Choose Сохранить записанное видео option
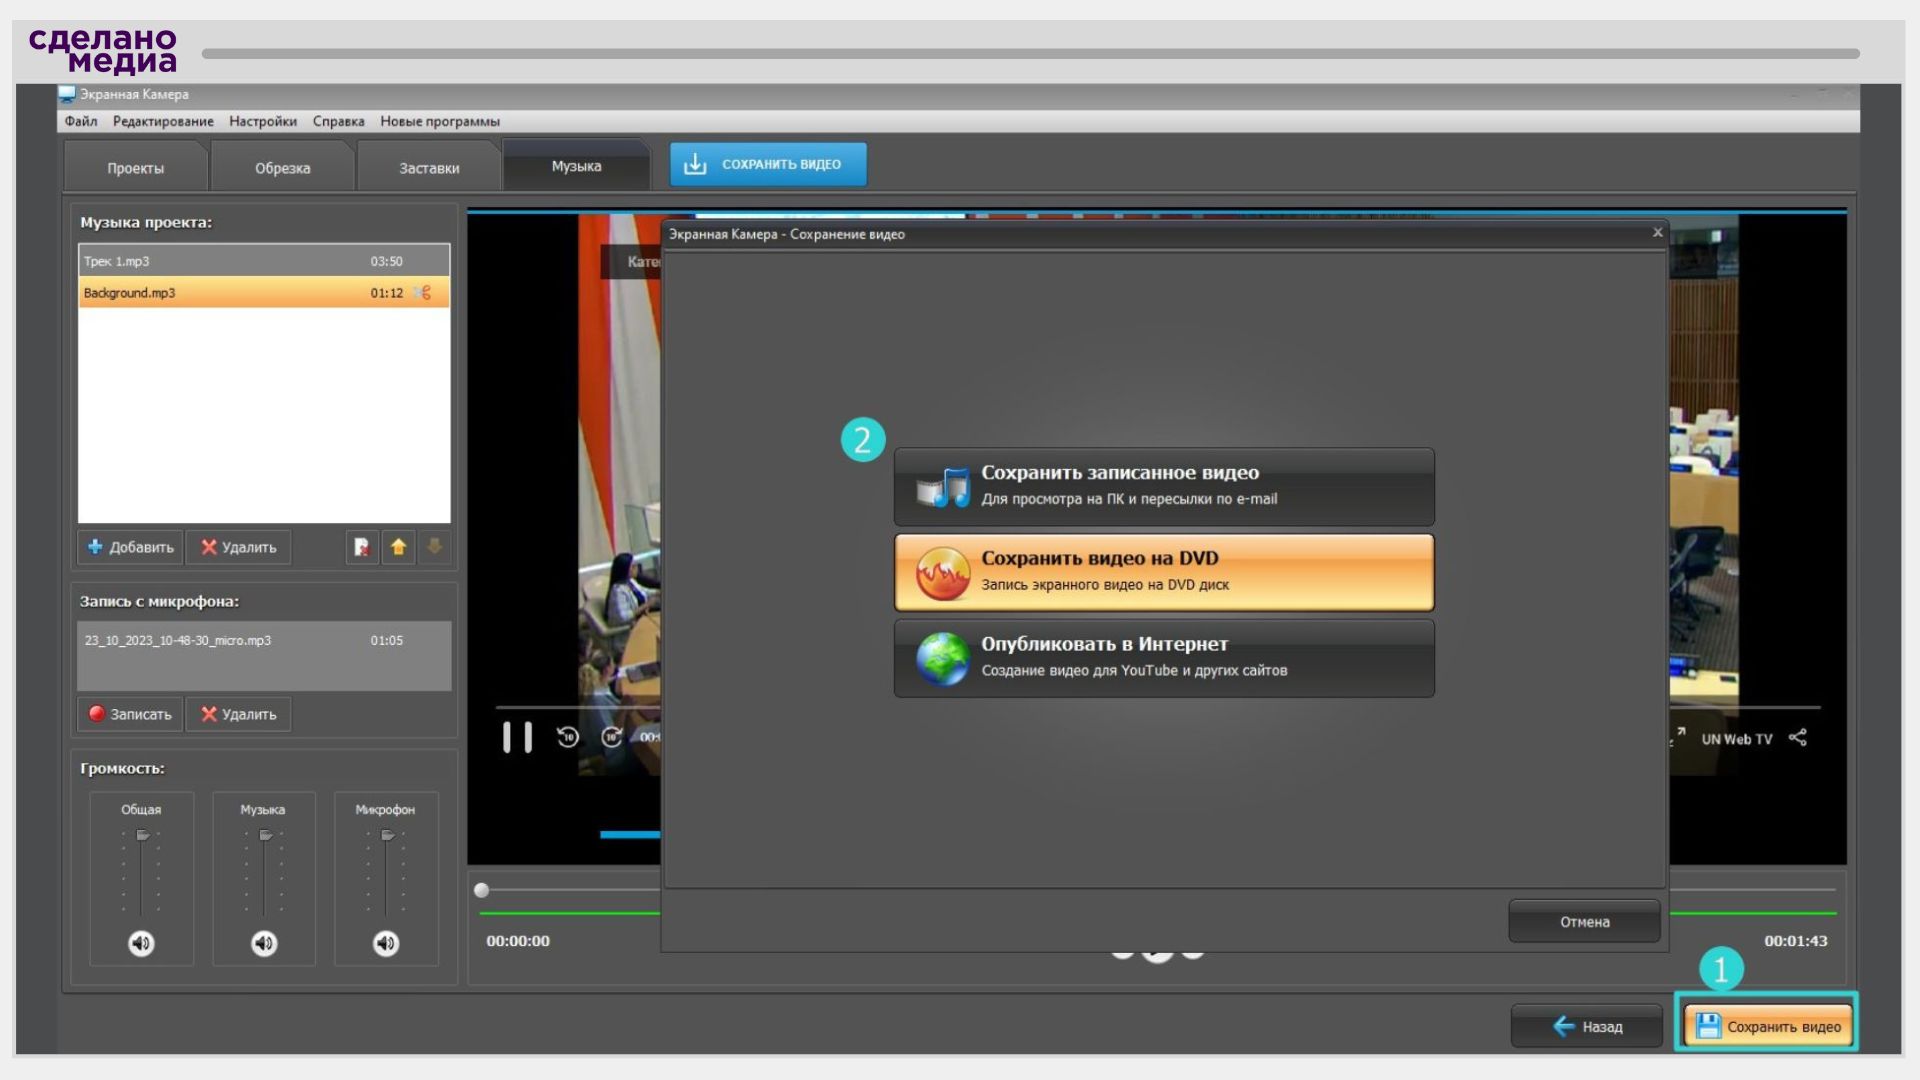The width and height of the screenshot is (1920, 1080). (1164, 486)
